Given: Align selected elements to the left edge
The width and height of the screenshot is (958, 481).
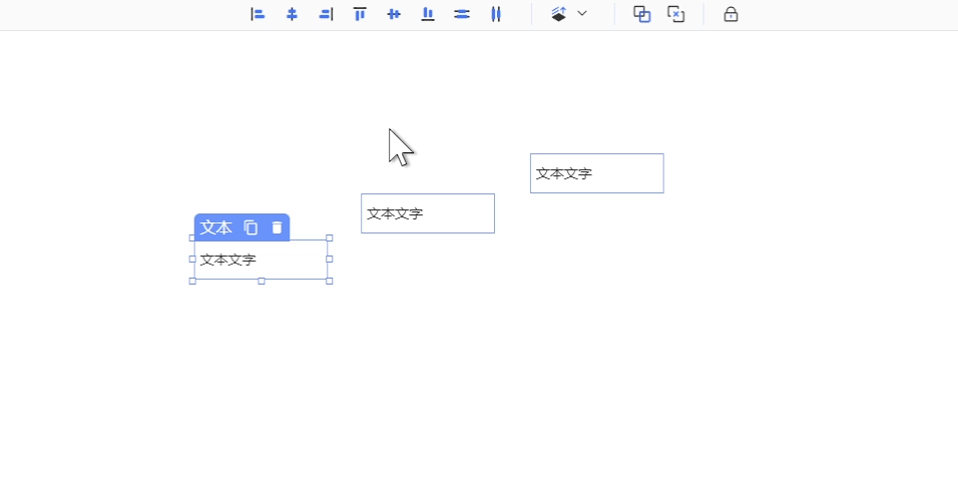Looking at the screenshot, I should click(x=258, y=14).
